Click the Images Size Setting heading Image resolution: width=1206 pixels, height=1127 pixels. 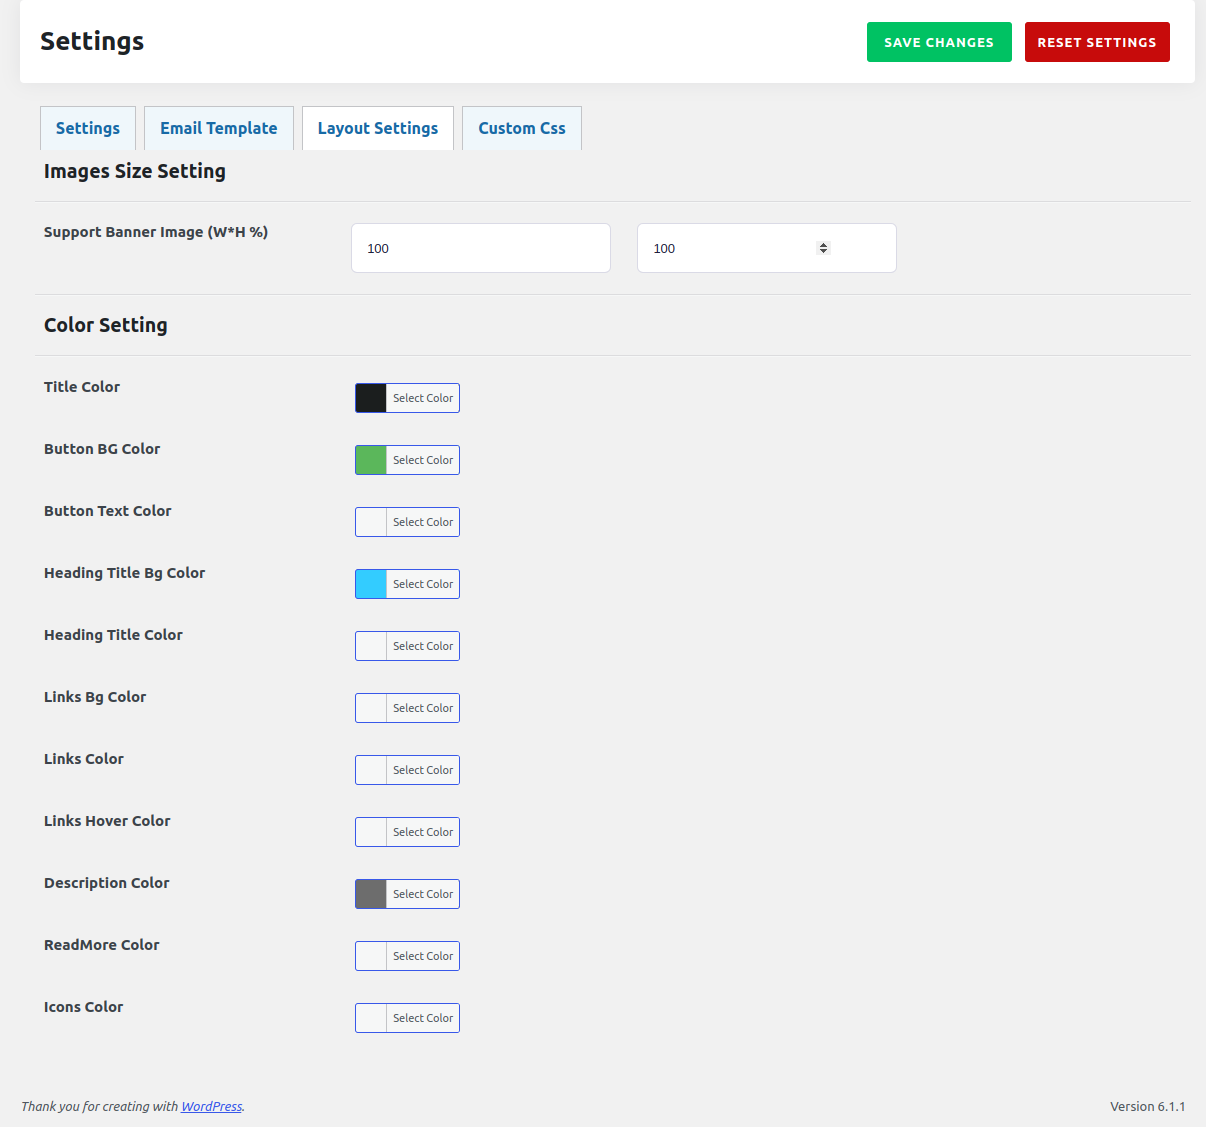pos(135,171)
